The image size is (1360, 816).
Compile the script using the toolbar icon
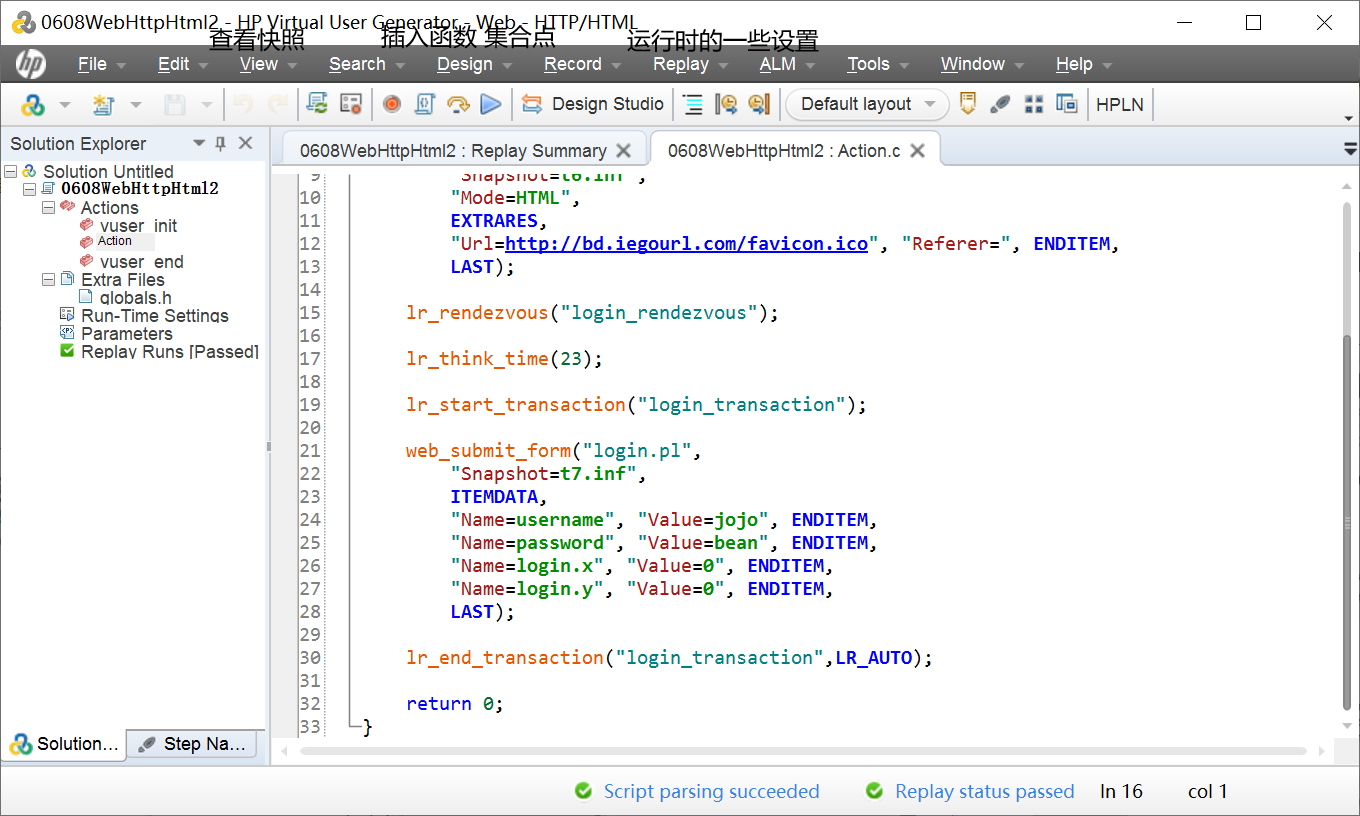(425, 104)
